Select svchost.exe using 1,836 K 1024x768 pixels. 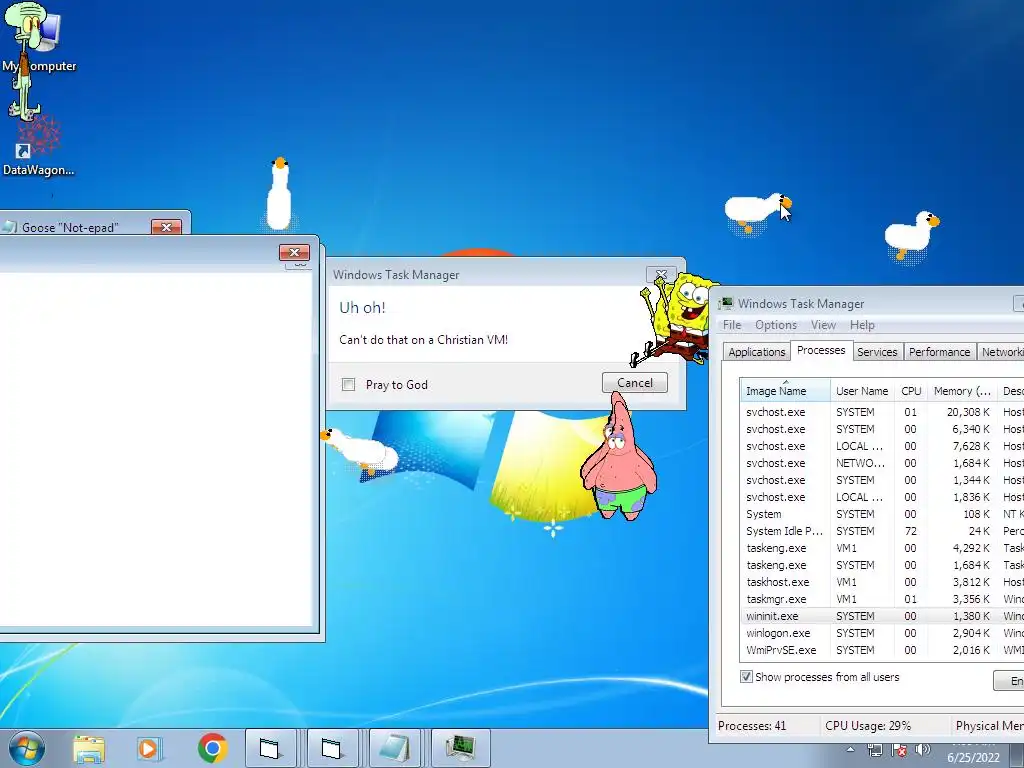click(x=882, y=497)
